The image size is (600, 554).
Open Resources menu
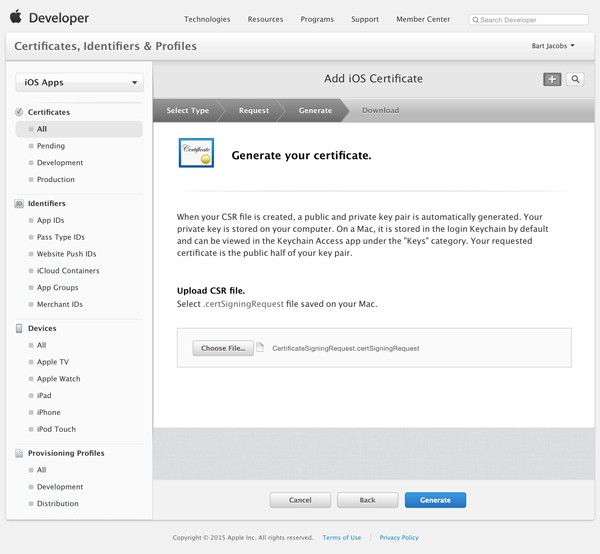(265, 19)
